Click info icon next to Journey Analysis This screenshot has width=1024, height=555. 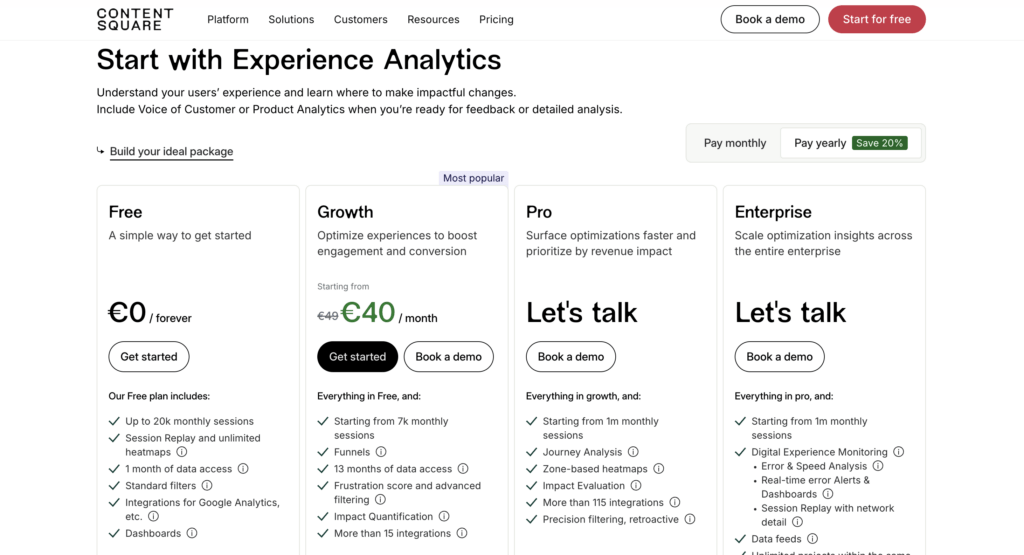(633, 452)
